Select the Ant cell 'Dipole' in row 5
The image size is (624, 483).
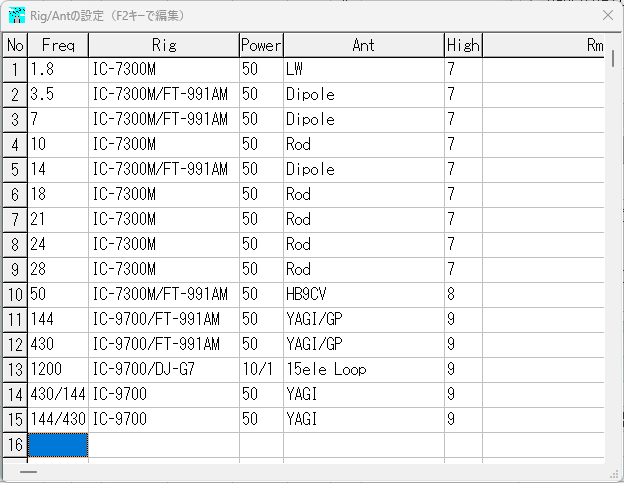(x=364, y=170)
